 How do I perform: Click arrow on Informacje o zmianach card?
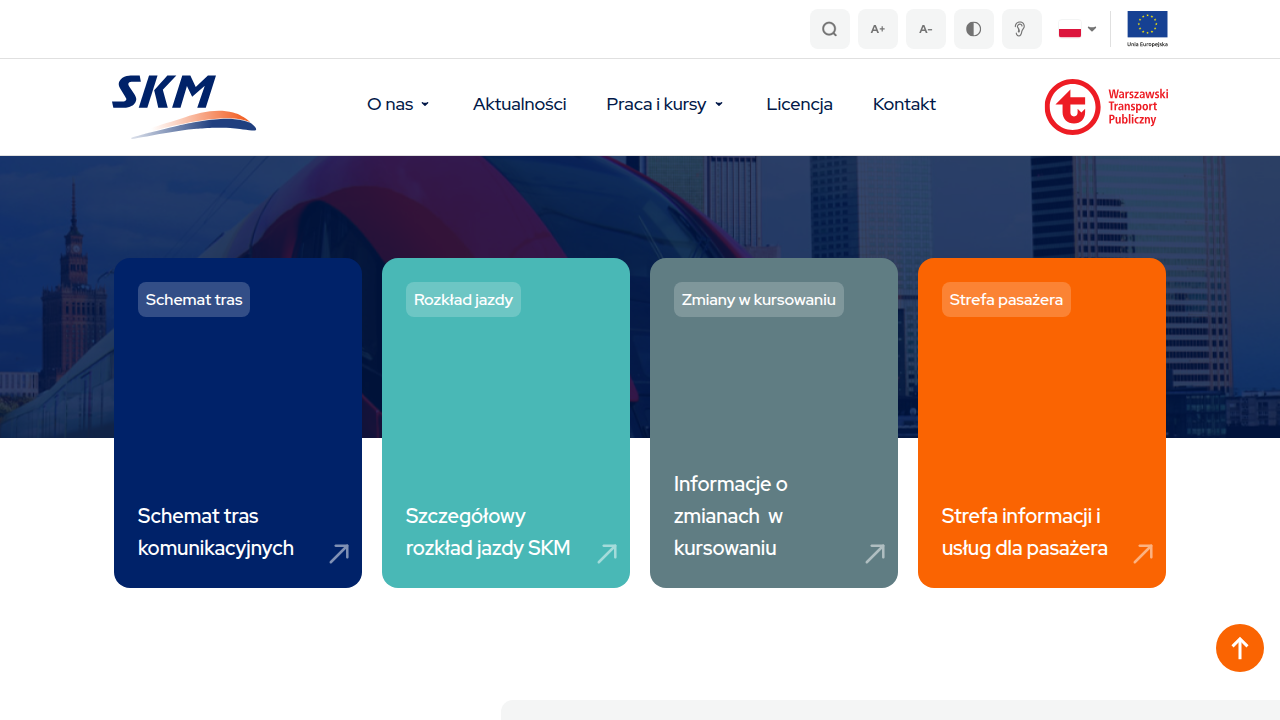[x=875, y=553]
